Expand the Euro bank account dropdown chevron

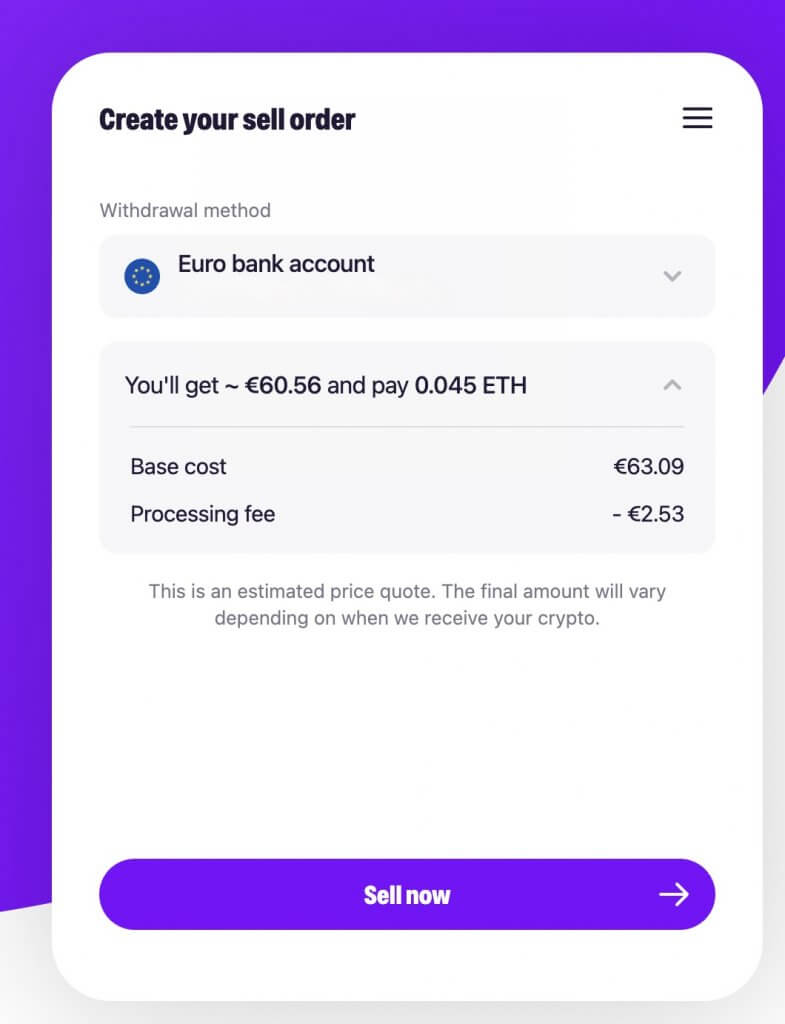click(672, 276)
